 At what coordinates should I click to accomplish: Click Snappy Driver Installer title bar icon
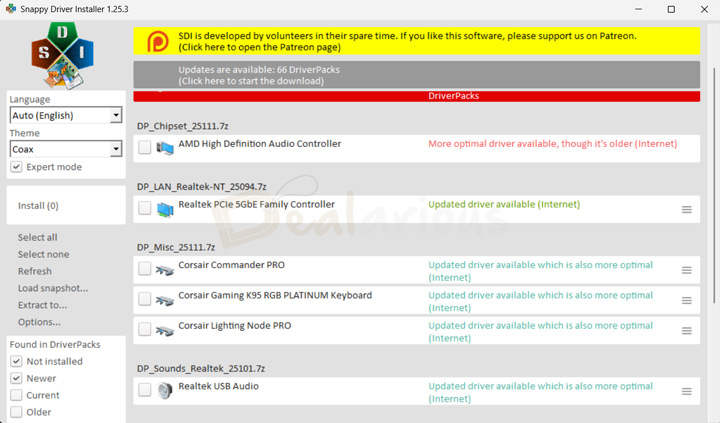tap(10, 9)
